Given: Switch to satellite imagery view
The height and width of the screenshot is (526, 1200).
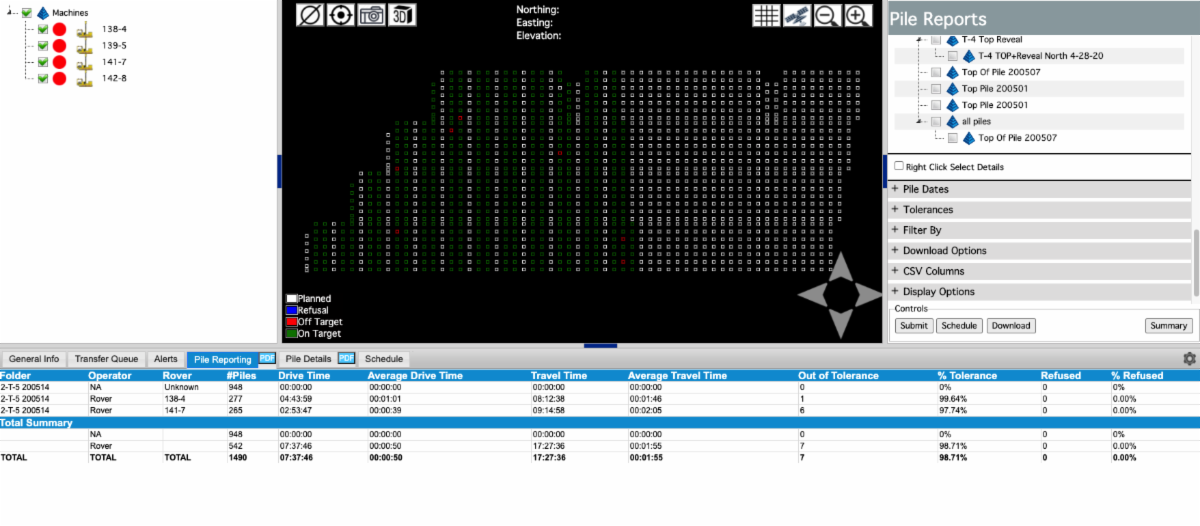Looking at the screenshot, I should point(797,15).
